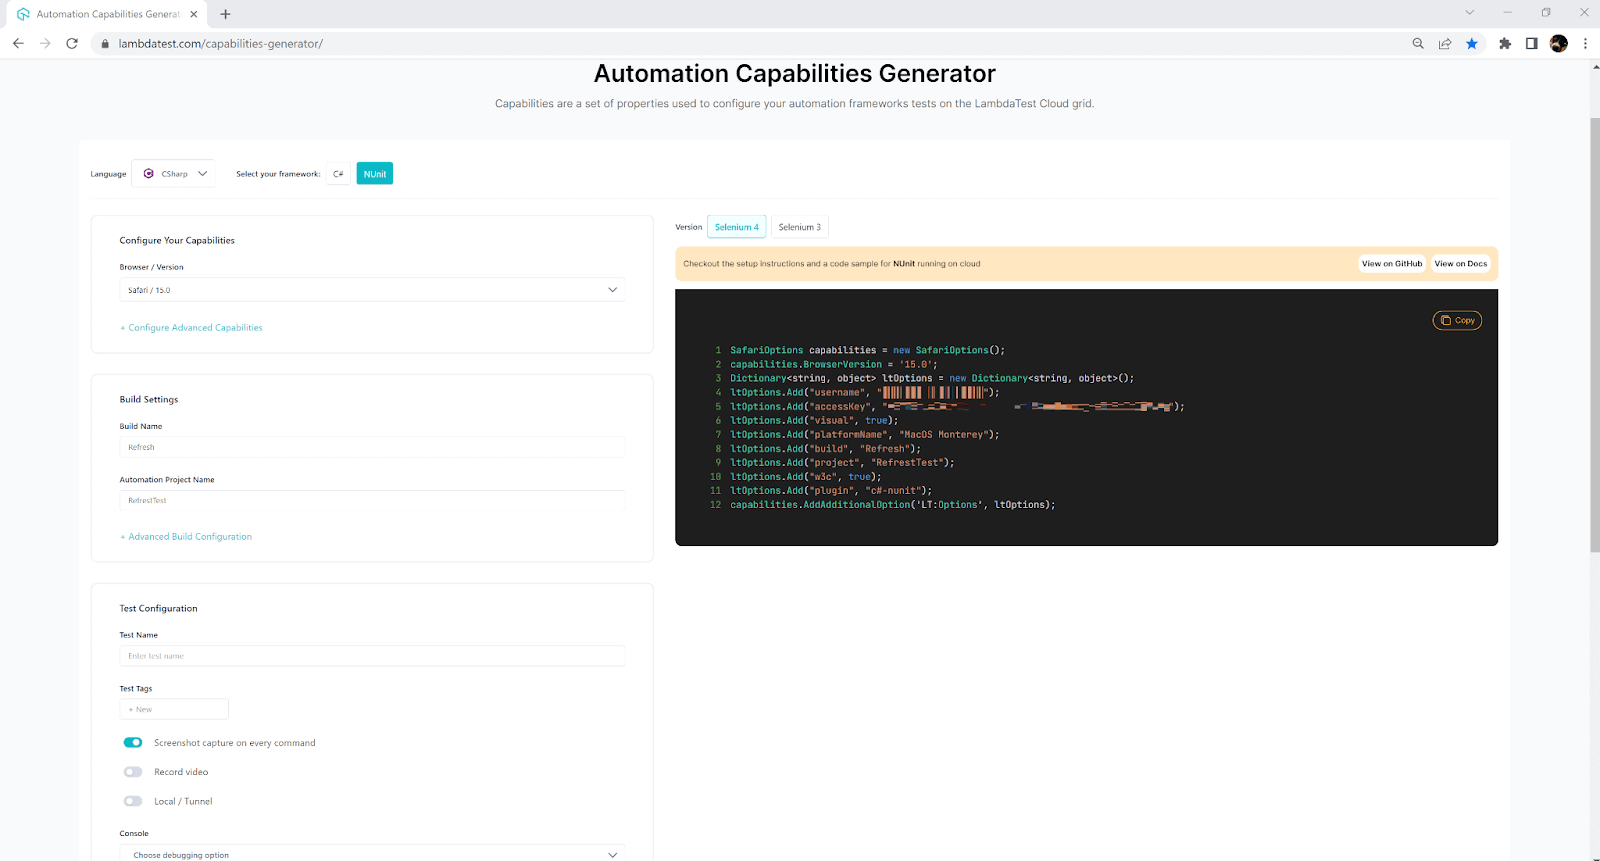The image size is (1600, 861).
Task: Click the browser back arrow icon
Action: [18, 43]
